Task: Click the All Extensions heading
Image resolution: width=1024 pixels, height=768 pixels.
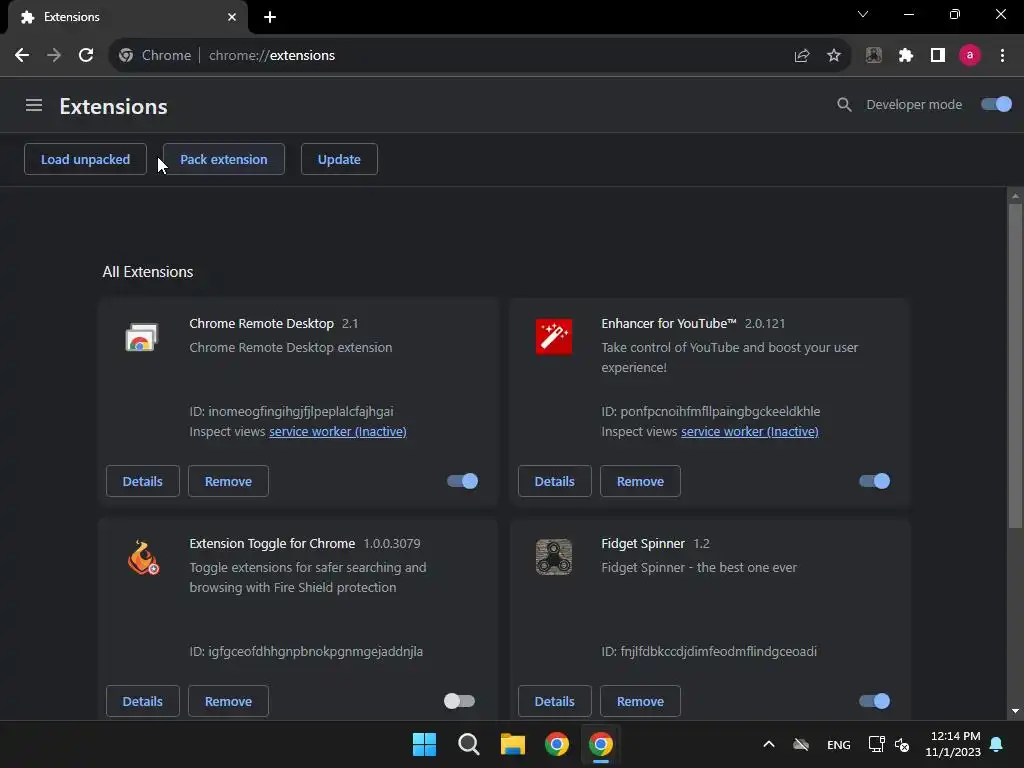Action: (x=148, y=272)
